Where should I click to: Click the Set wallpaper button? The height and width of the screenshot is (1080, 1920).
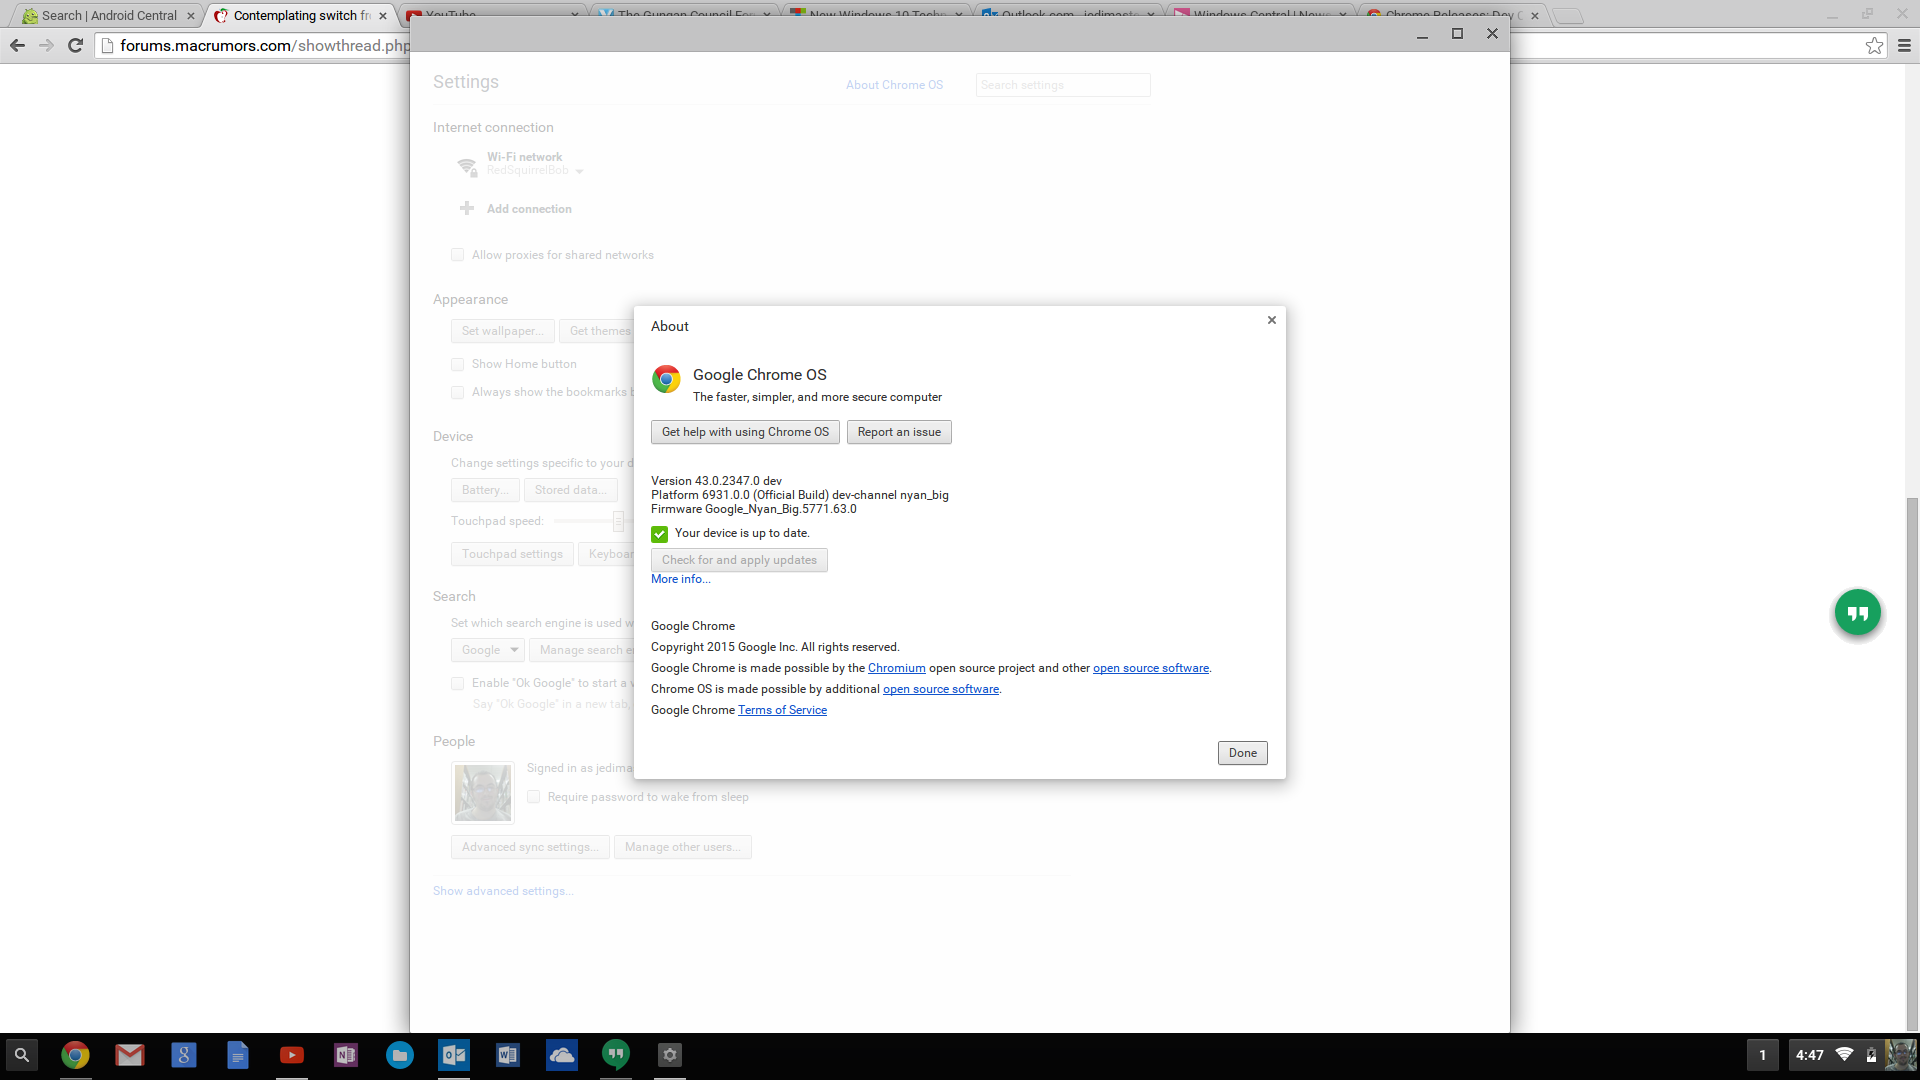[x=502, y=331]
